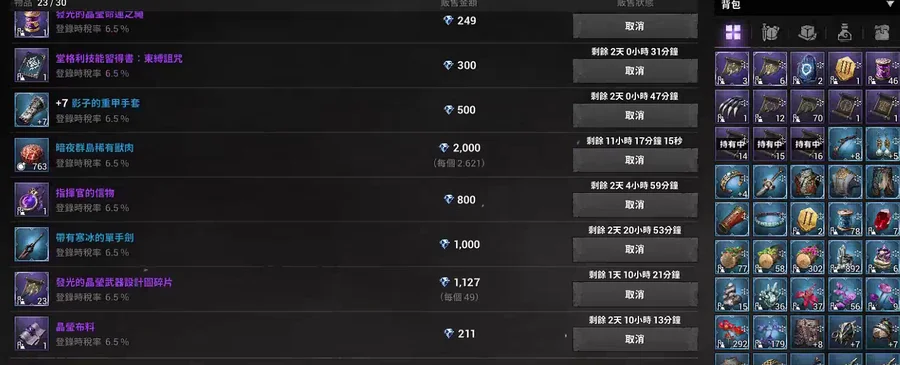
Task: Select the all-items grid backpack tab
Action: click(732, 32)
